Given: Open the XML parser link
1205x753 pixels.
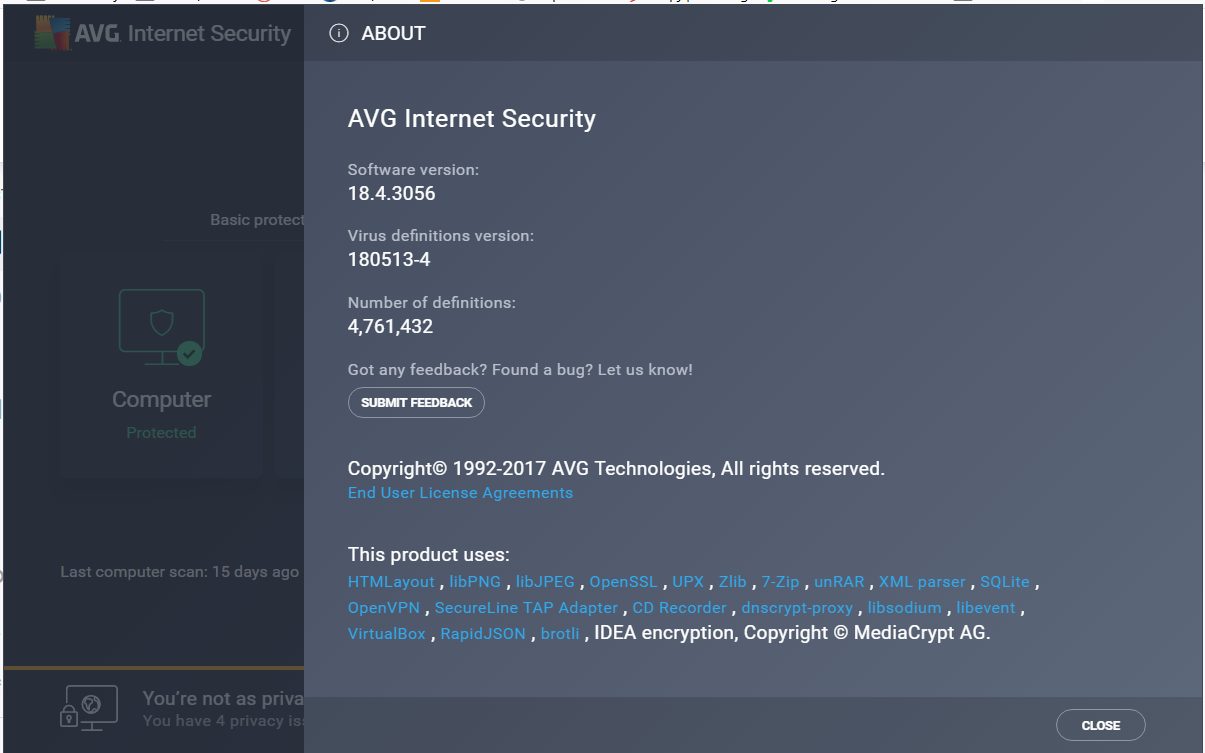Looking at the screenshot, I should [922, 582].
